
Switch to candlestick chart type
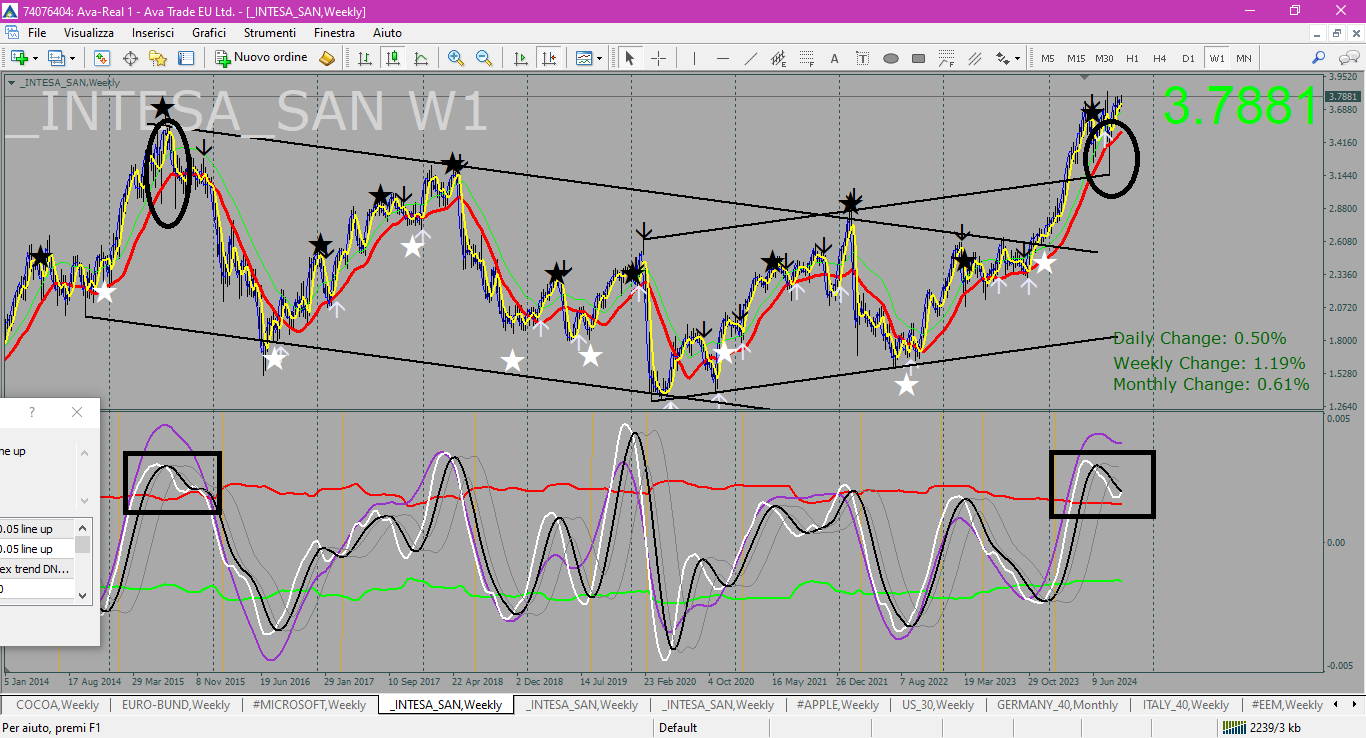point(393,58)
